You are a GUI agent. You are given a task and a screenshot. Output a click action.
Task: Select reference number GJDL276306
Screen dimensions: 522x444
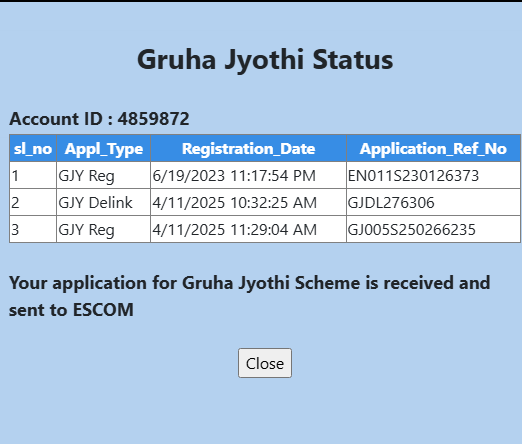[x=391, y=202]
